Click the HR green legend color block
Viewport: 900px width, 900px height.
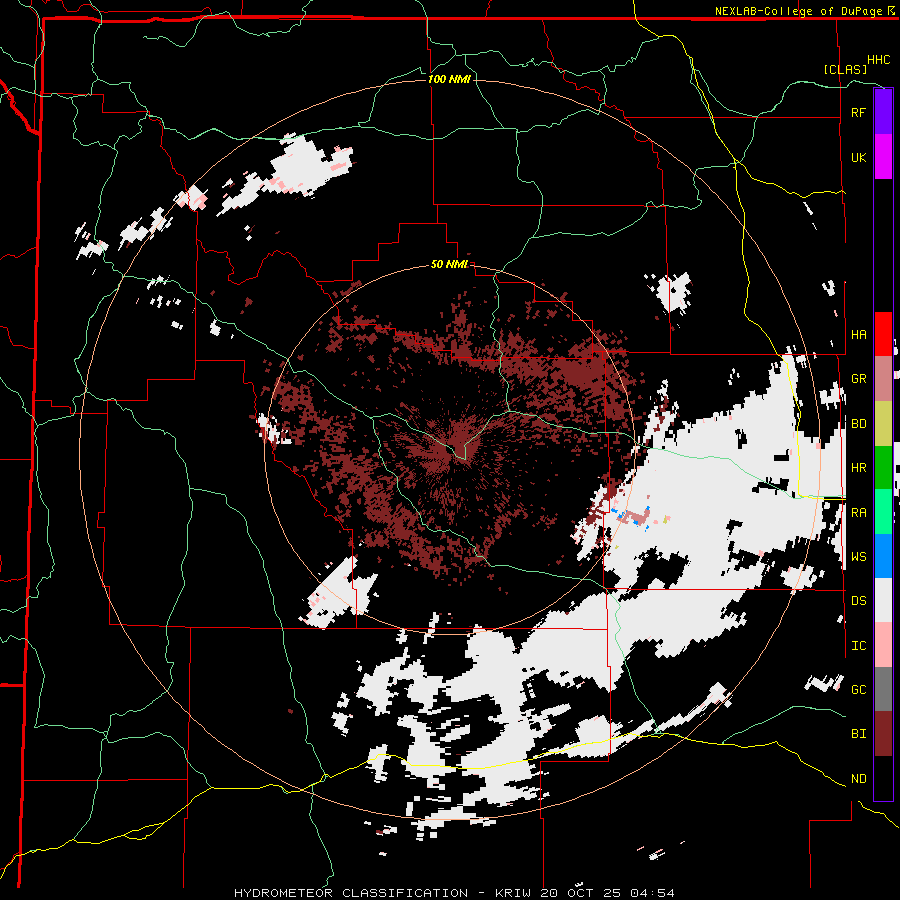tap(883, 467)
